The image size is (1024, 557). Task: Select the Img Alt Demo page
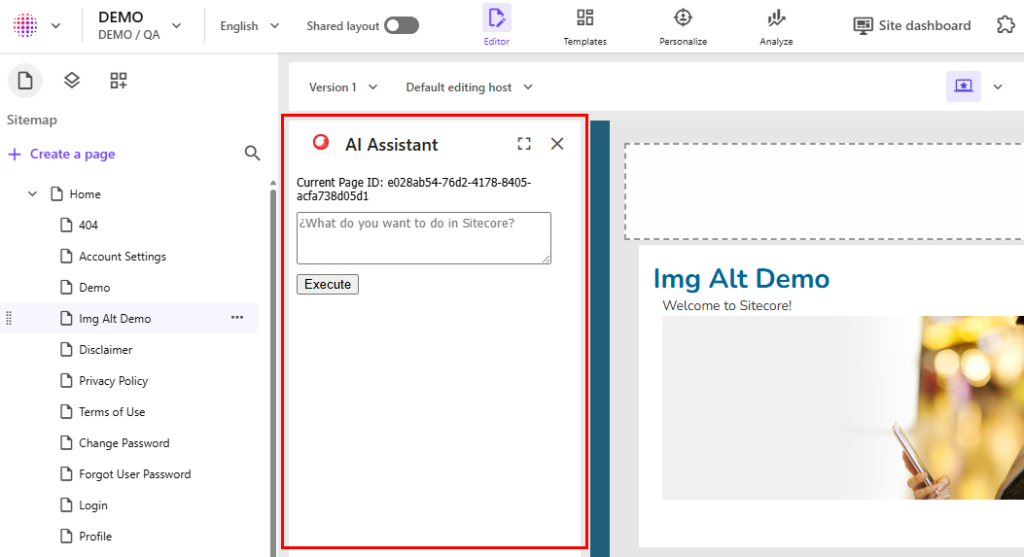tap(115, 319)
